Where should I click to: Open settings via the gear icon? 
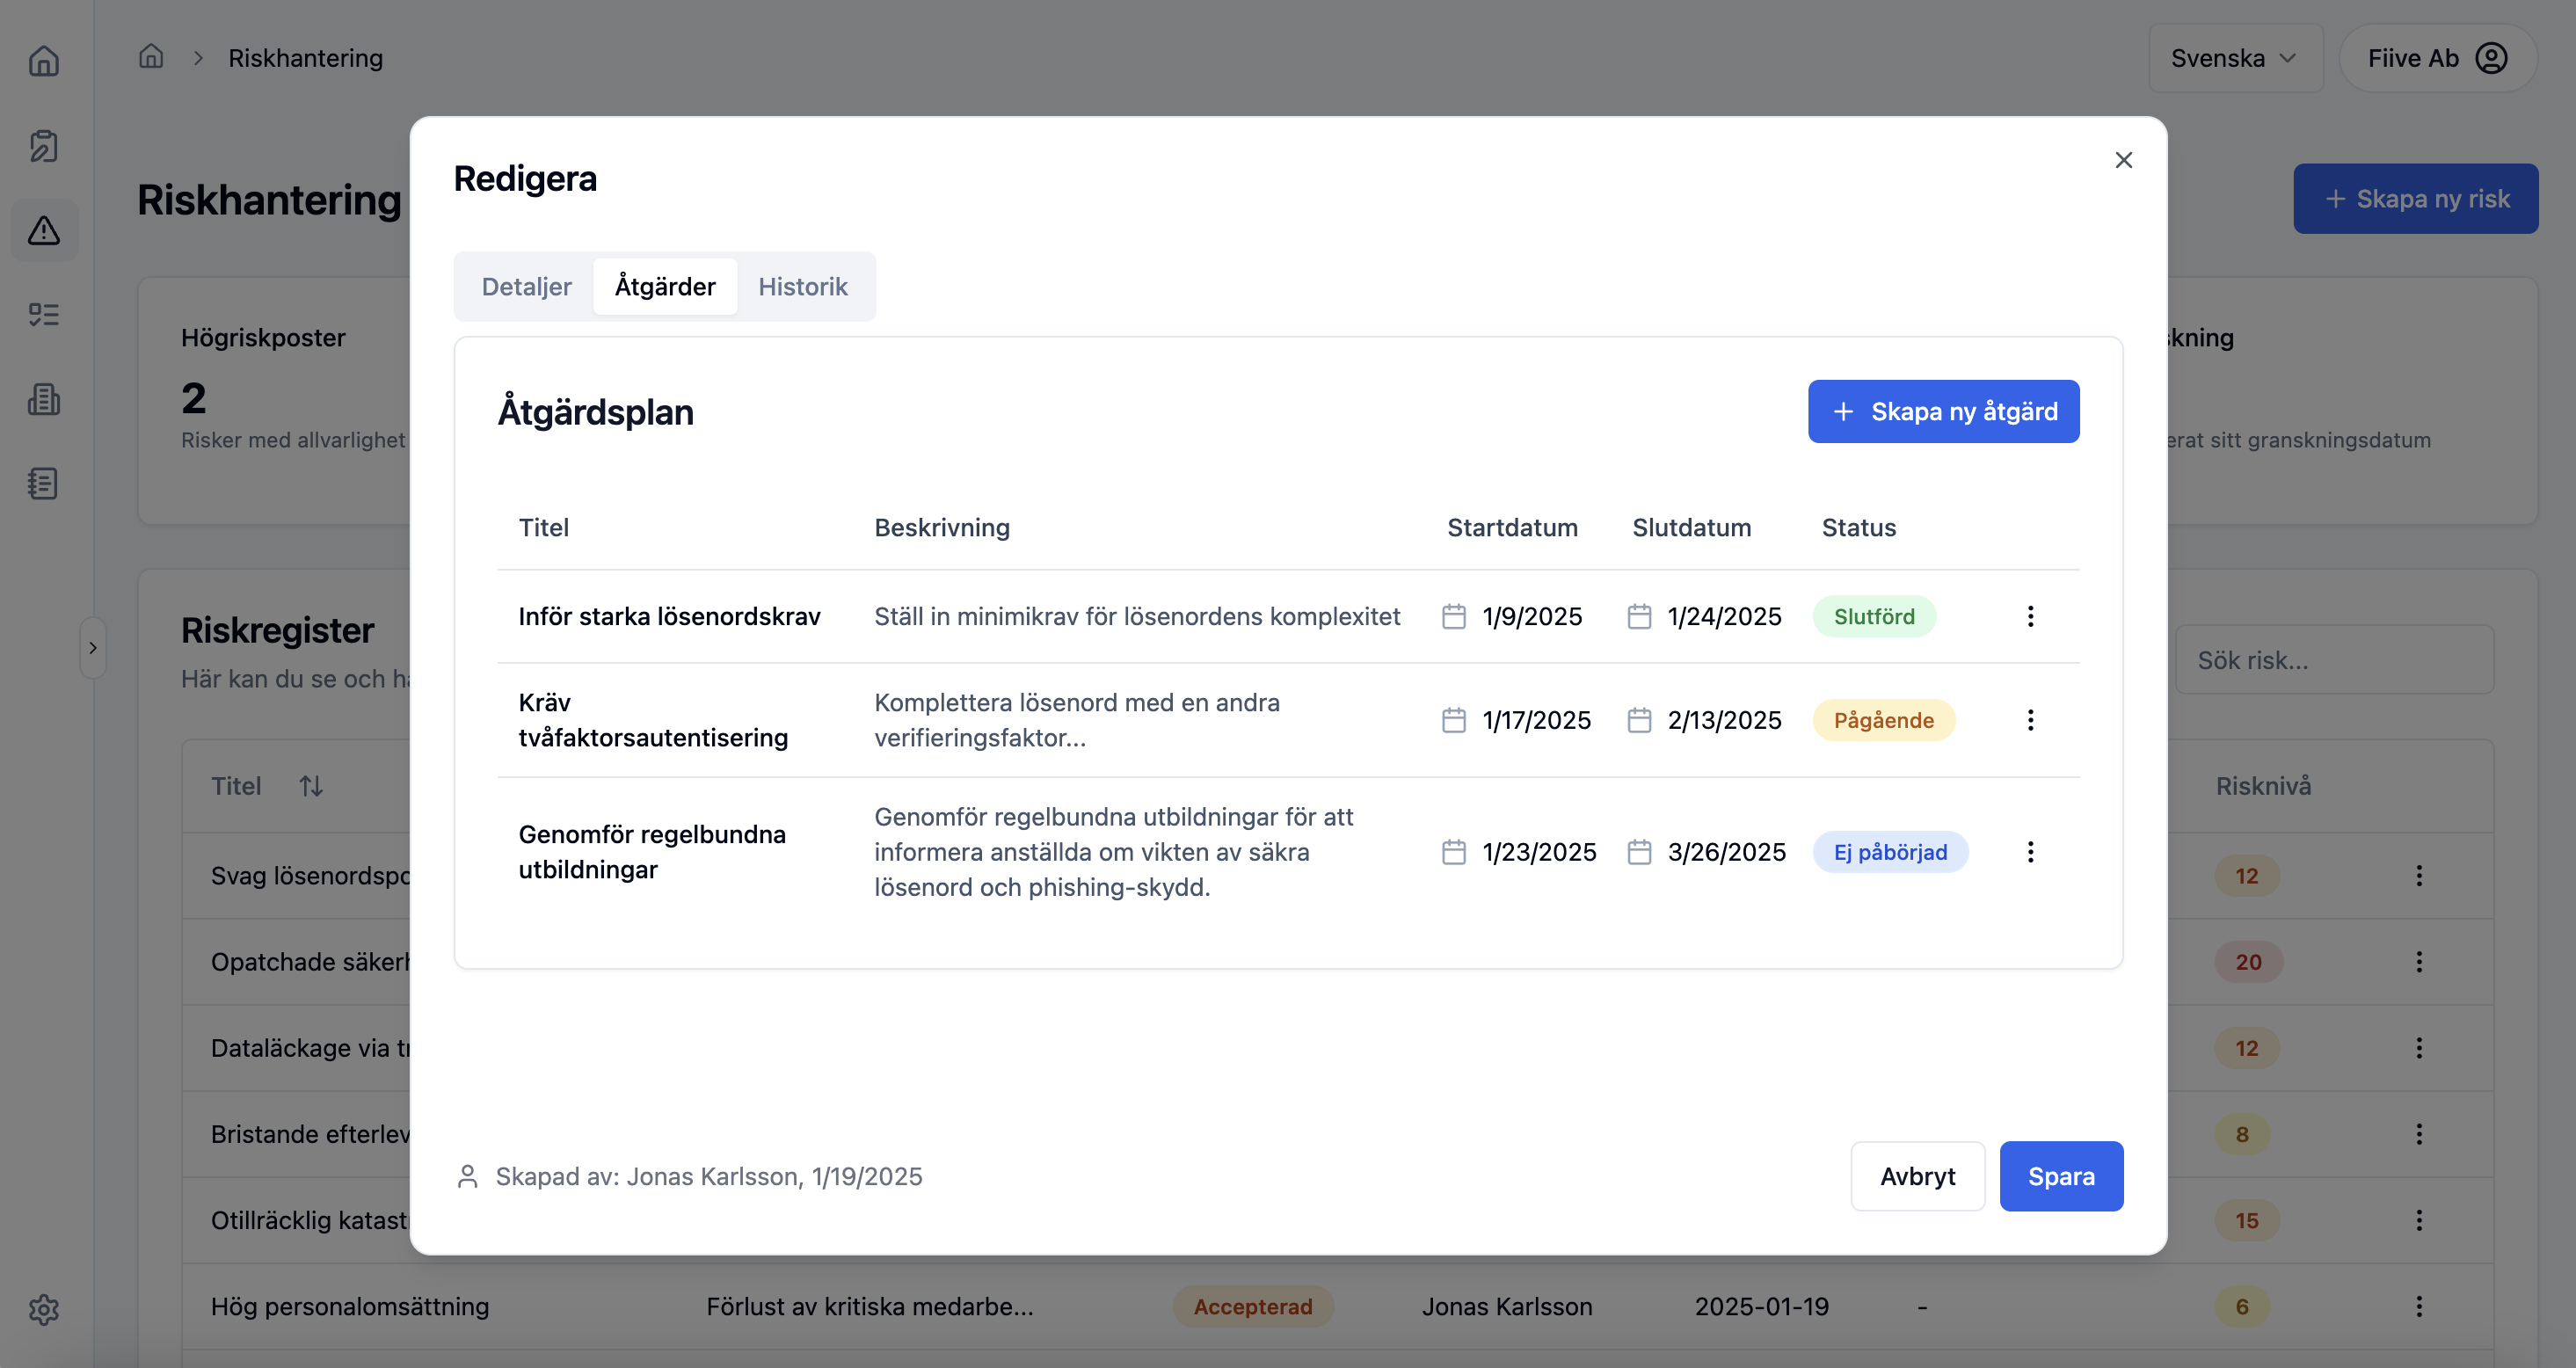[x=44, y=1309]
